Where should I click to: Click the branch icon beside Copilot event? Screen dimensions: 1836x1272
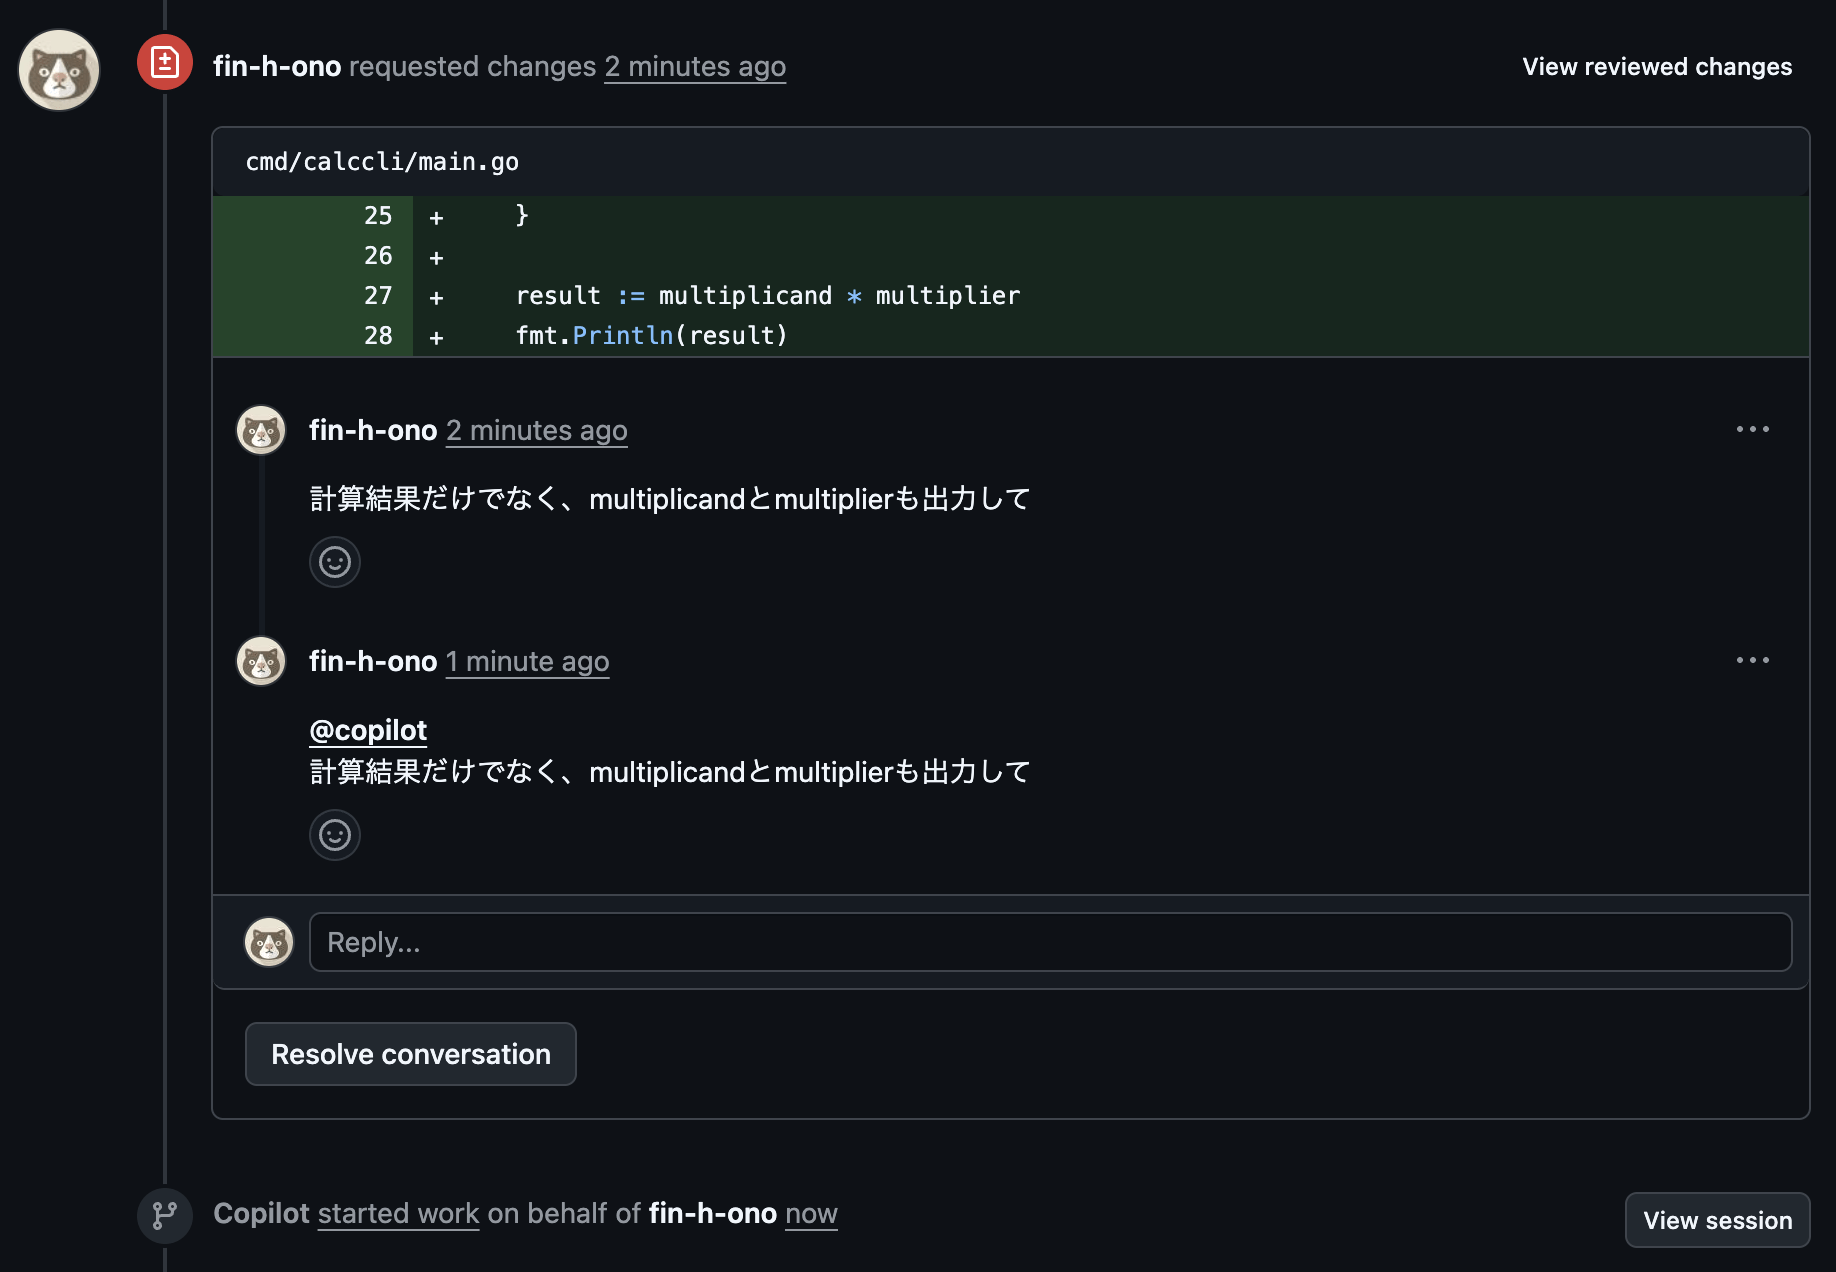165,1215
